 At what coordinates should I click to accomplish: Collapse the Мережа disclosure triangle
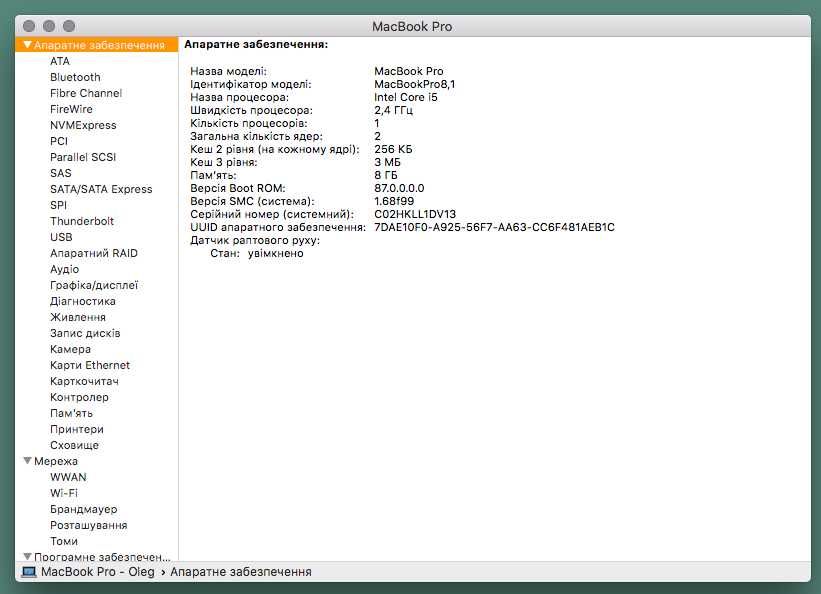(28, 461)
